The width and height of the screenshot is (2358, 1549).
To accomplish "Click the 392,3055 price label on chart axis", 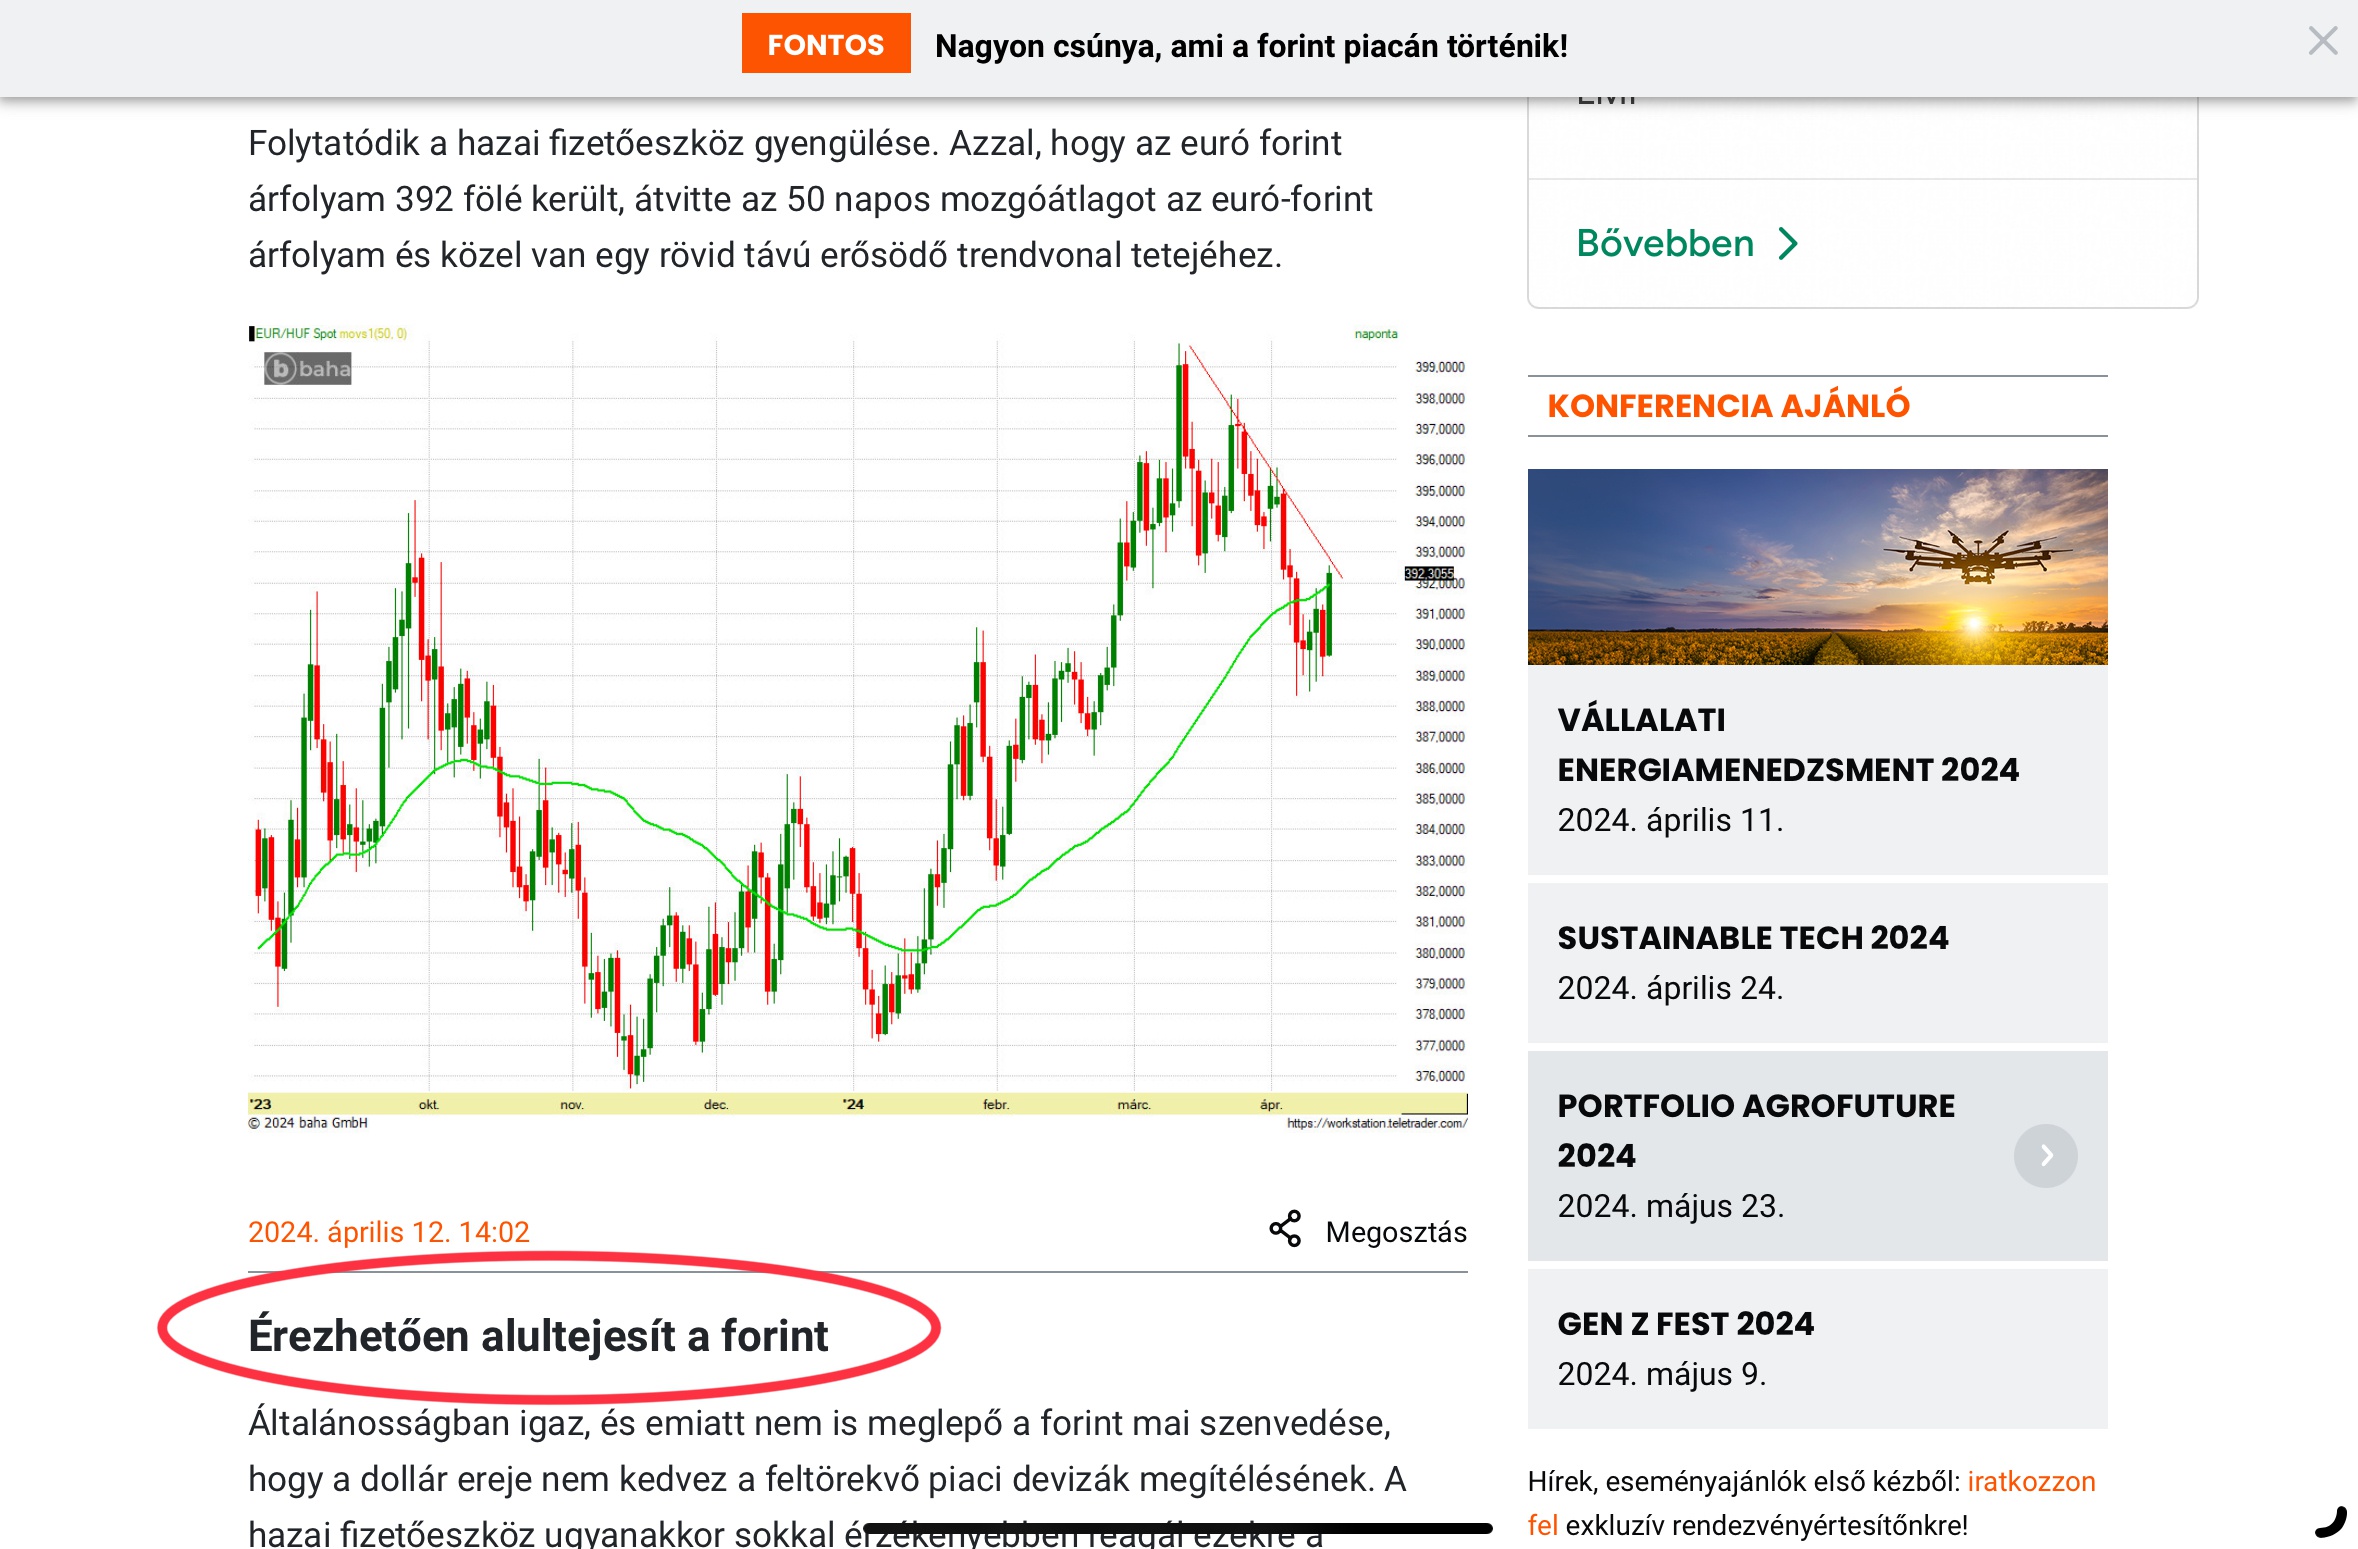I will [x=1429, y=573].
